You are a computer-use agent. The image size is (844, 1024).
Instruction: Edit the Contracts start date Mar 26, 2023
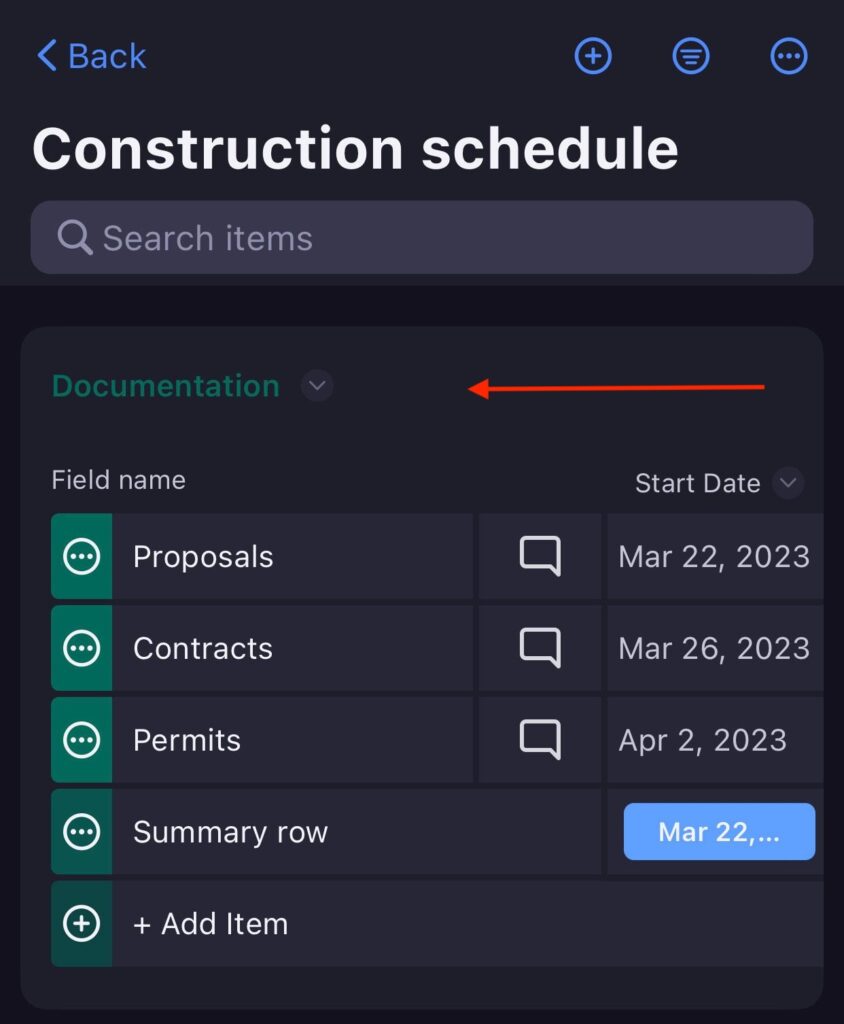[x=714, y=649]
